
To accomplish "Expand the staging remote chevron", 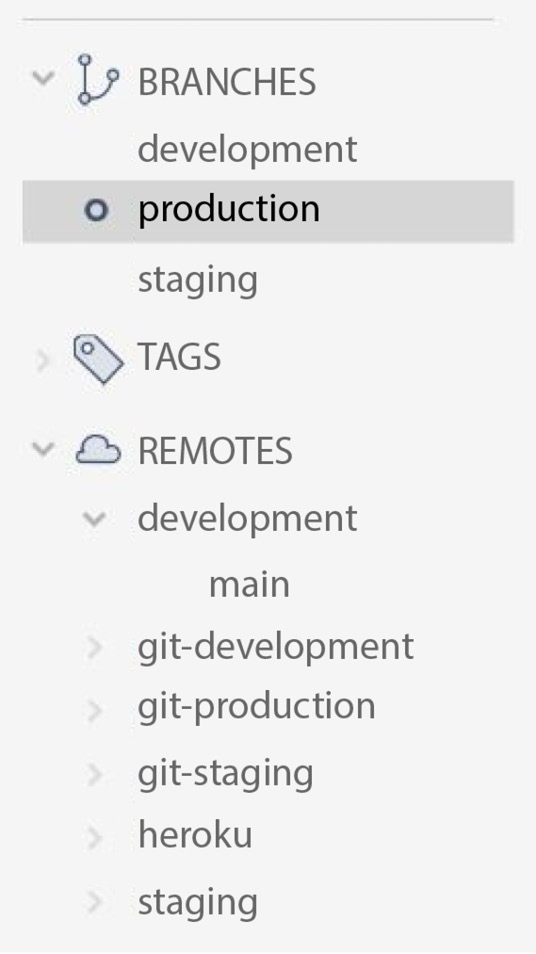I will click(x=94, y=902).
